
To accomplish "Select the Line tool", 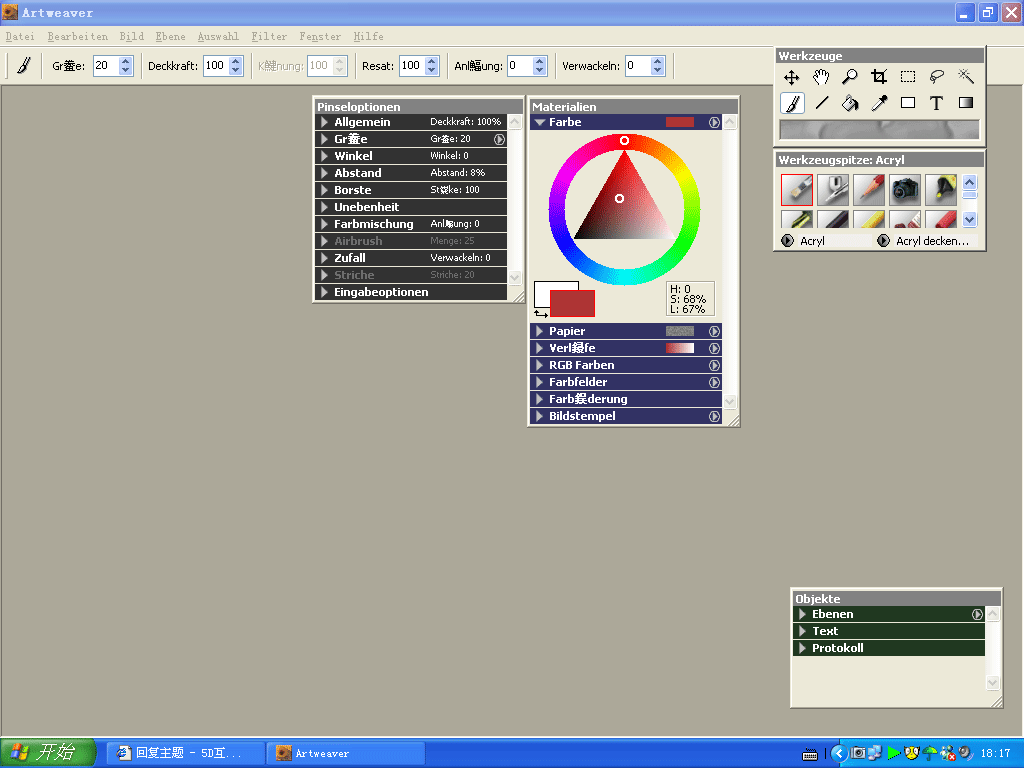I will coord(821,103).
